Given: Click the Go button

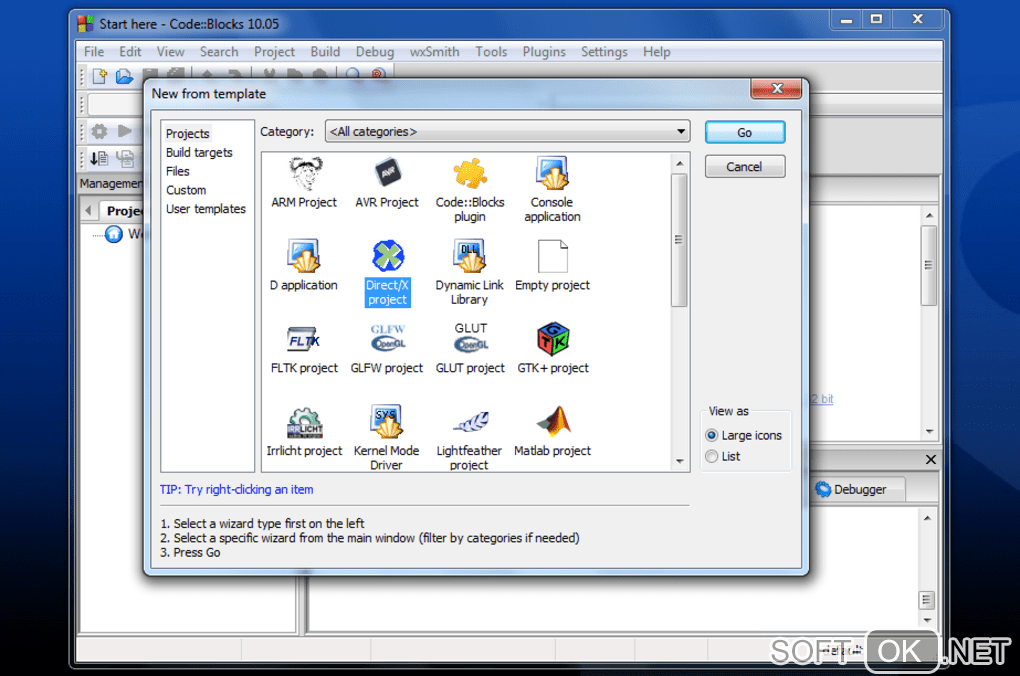Looking at the screenshot, I should (745, 132).
